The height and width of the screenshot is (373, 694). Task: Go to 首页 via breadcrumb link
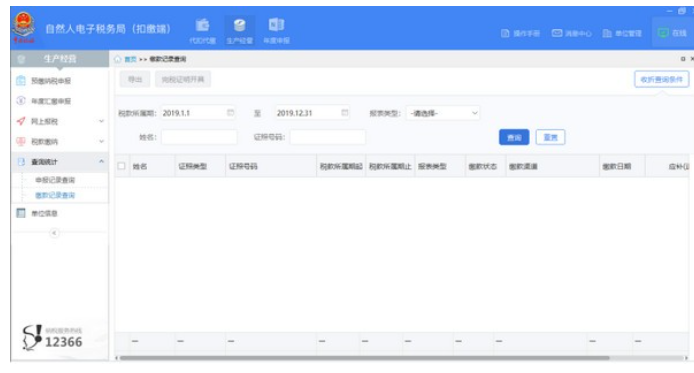131,59
